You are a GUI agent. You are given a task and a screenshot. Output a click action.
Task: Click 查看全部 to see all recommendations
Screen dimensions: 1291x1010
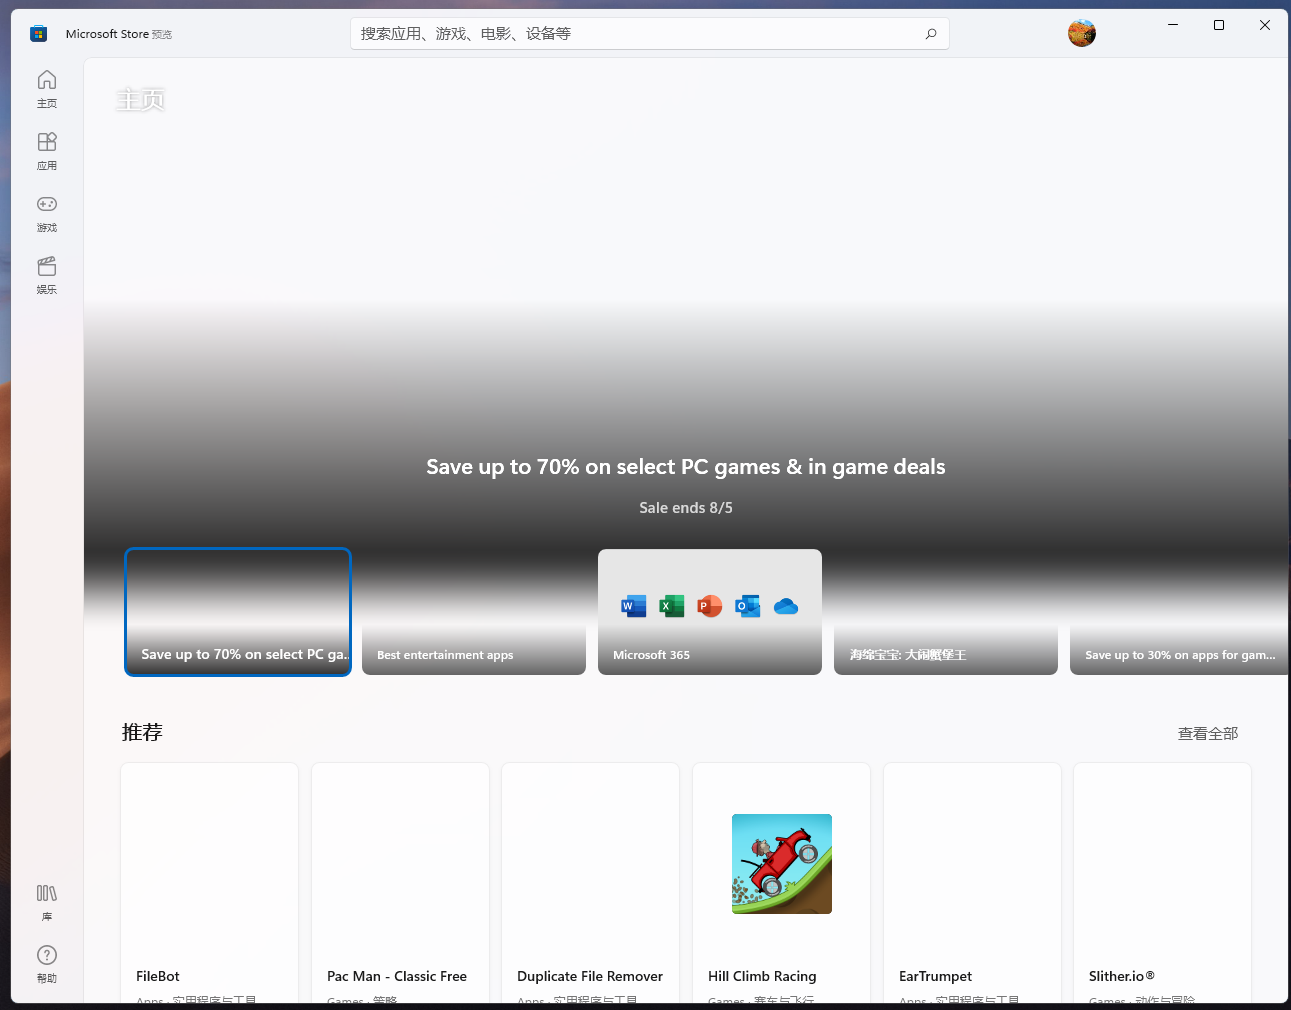pyautogui.click(x=1208, y=734)
